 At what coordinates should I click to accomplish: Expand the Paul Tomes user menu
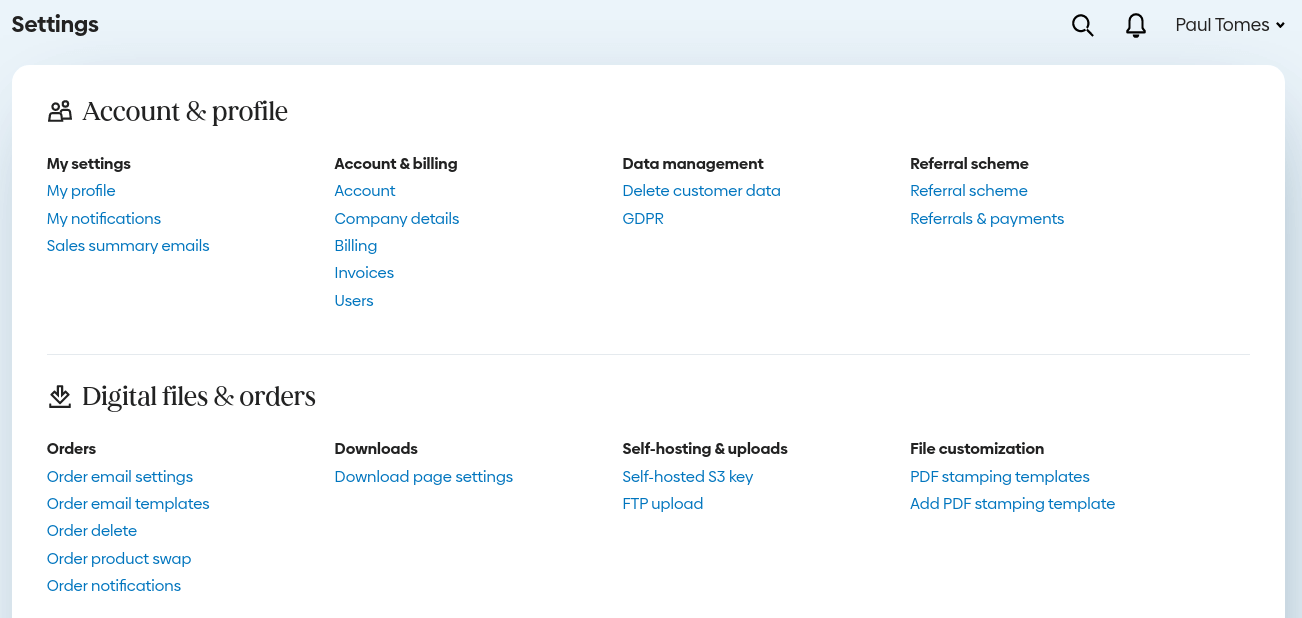point(1229,26)
